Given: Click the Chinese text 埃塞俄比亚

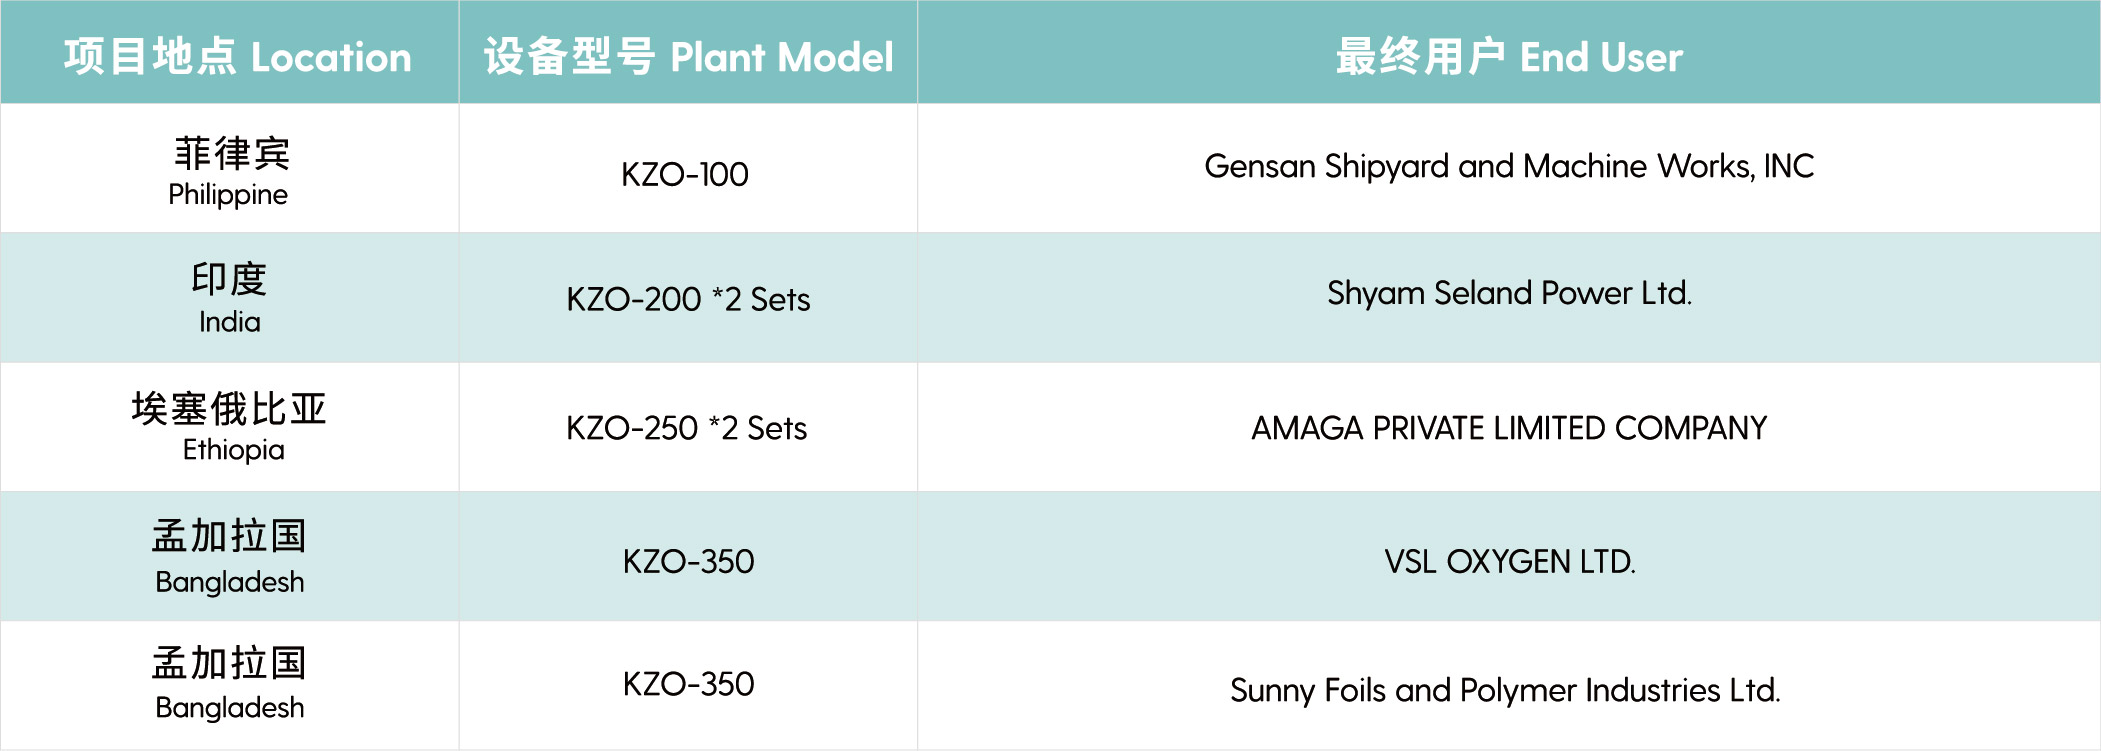Looking at the screenshot, I should pyautogui.click(x=229, y=409).
